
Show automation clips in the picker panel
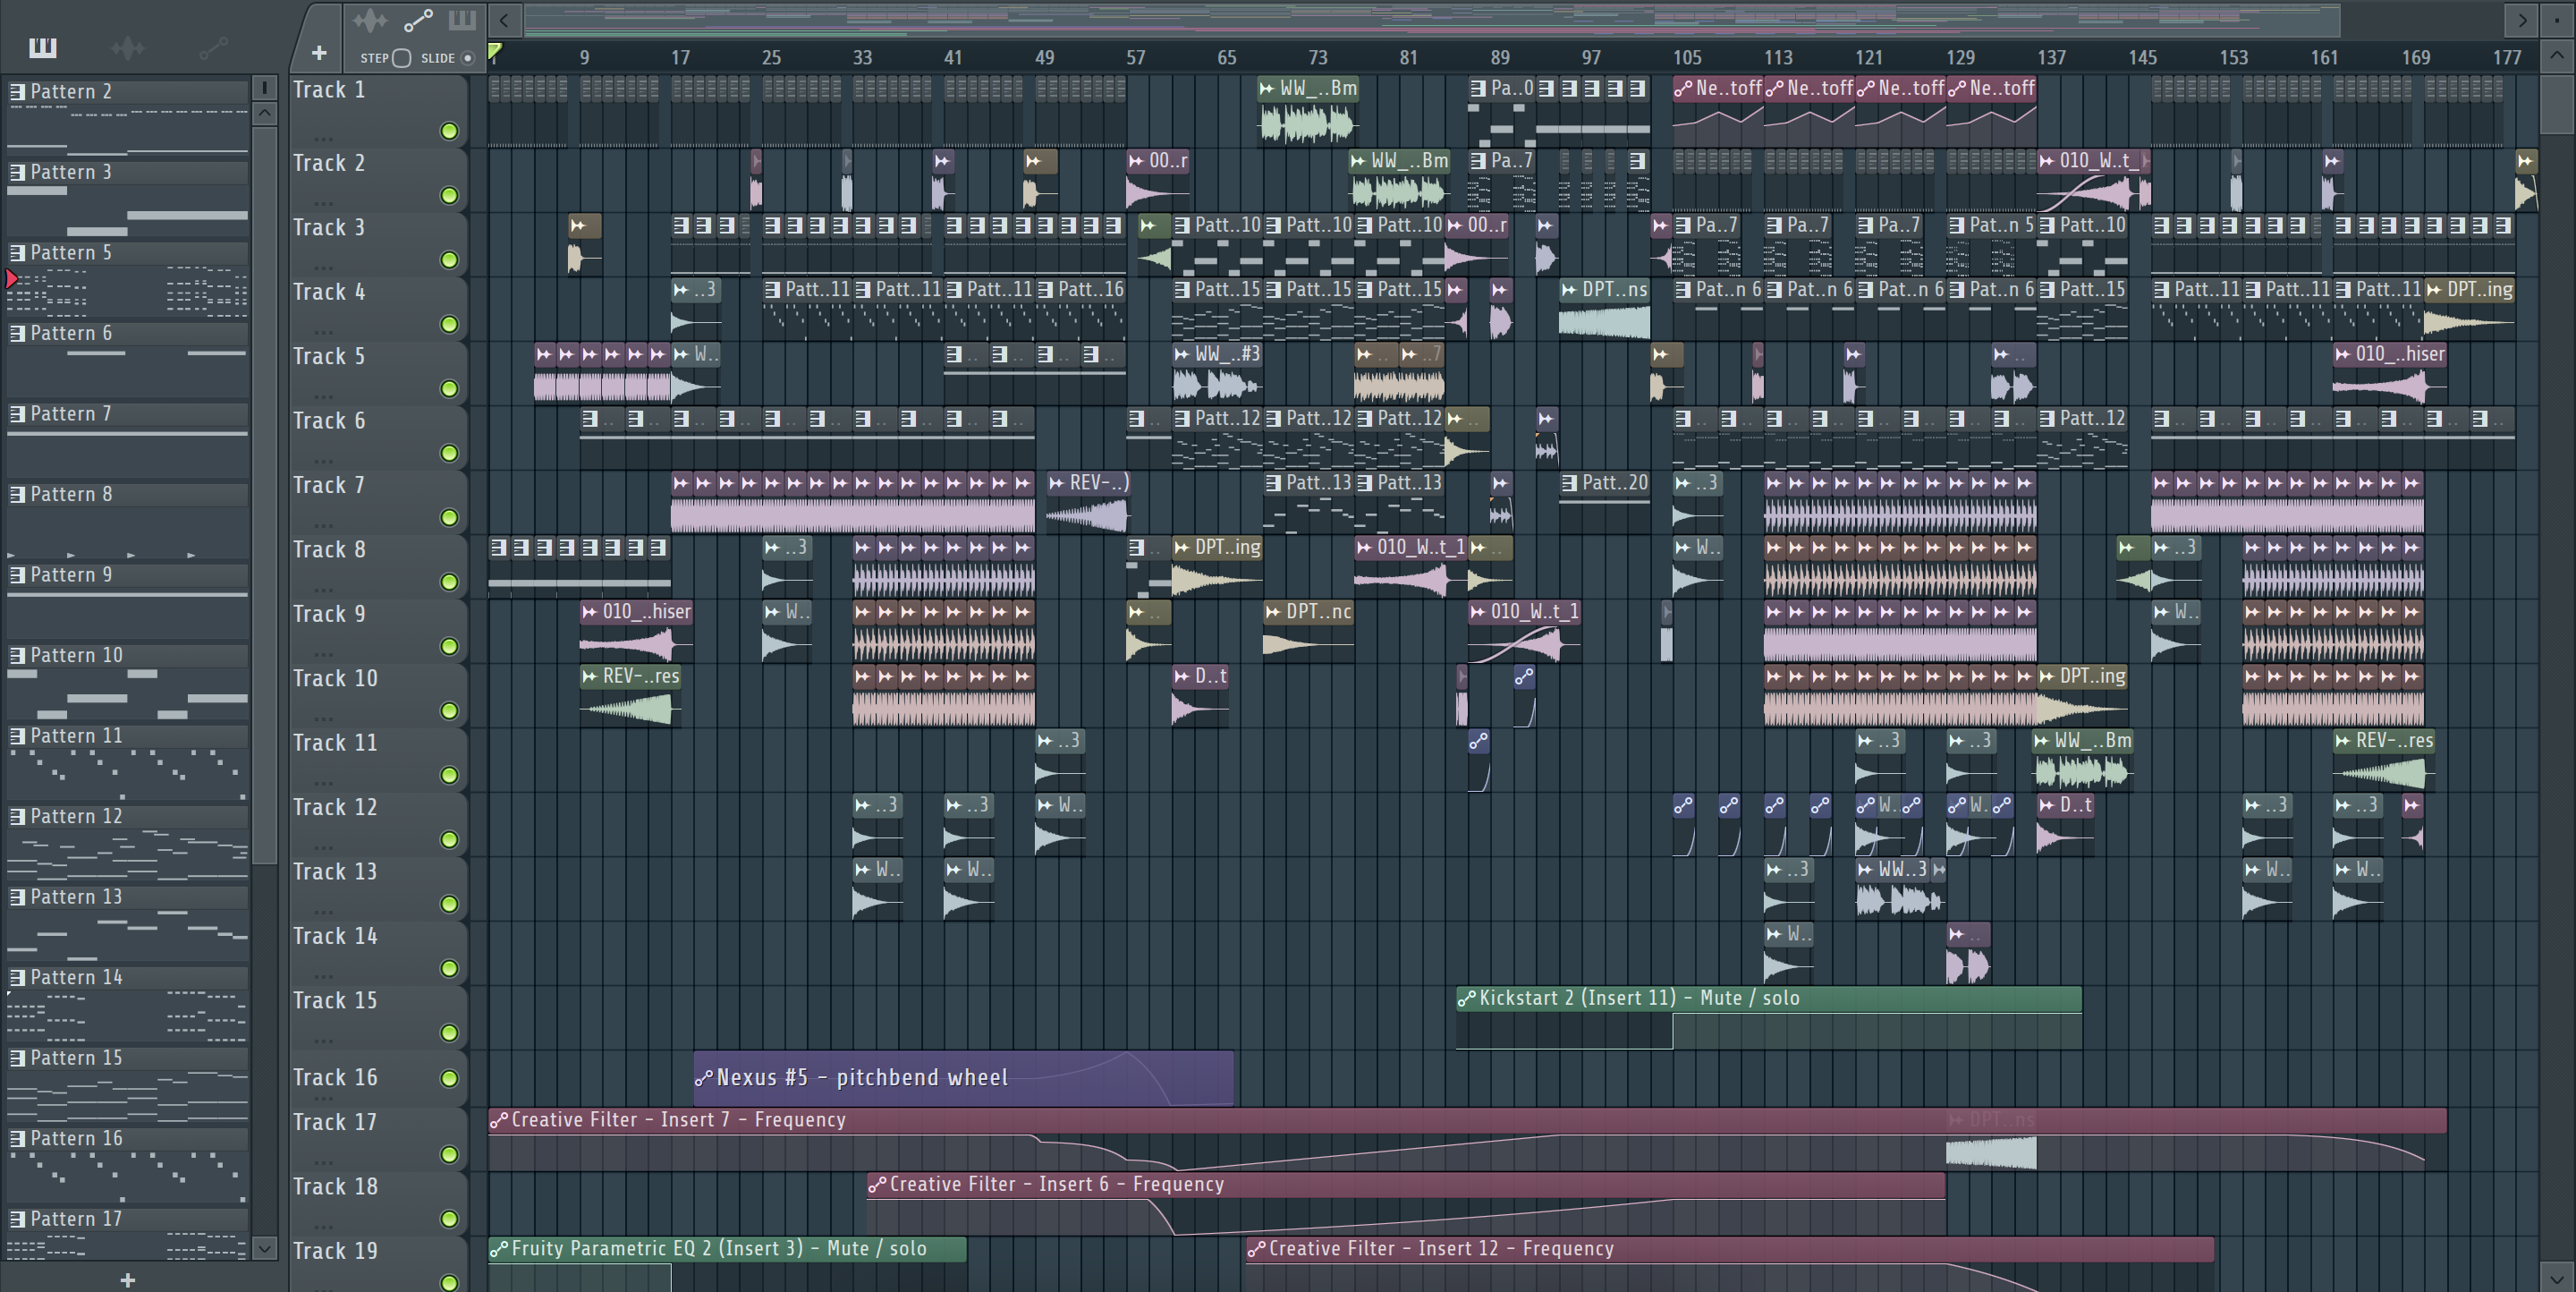tap(214, 47)
